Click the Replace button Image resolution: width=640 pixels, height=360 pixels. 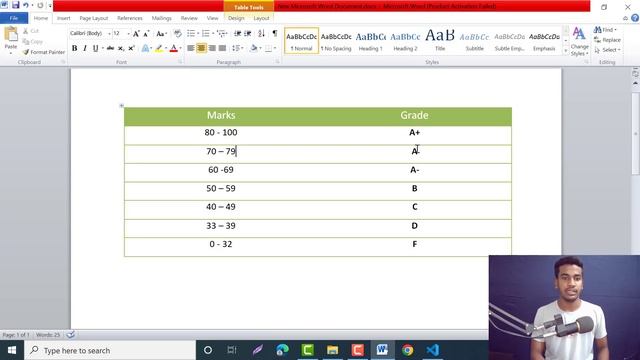(607, 40)
